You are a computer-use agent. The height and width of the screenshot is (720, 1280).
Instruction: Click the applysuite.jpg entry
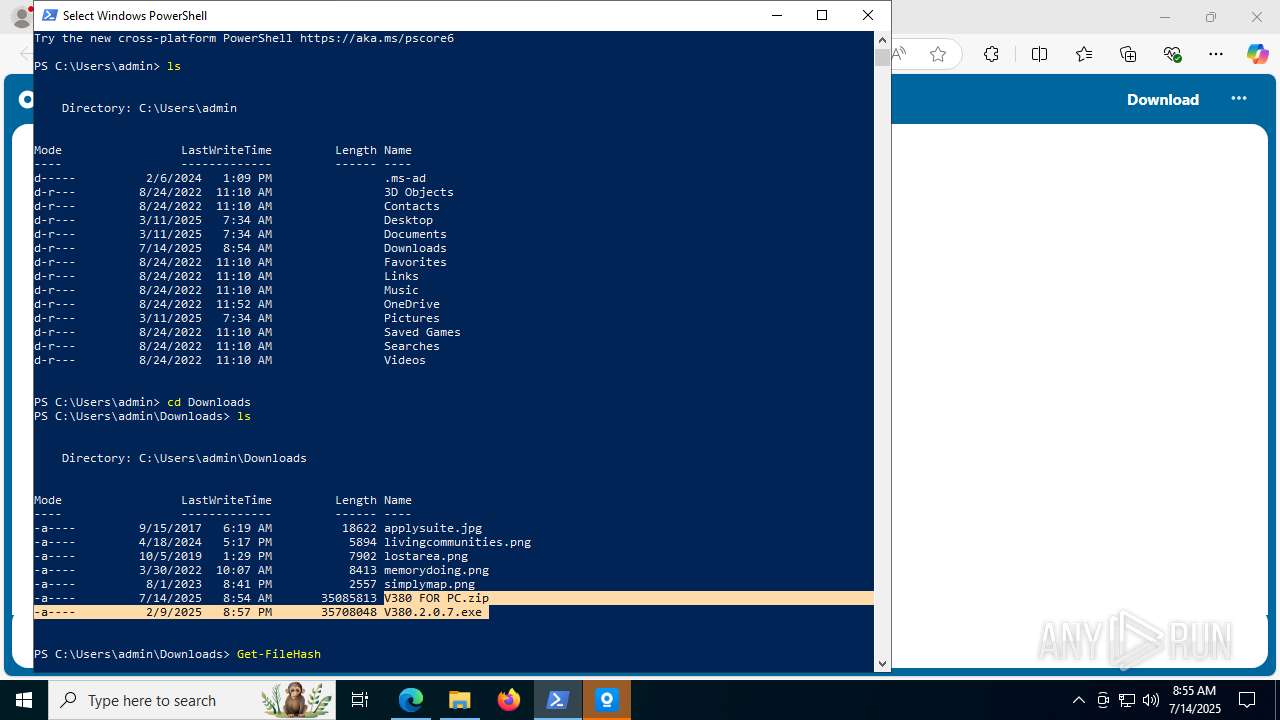pyautogui.click(x=433, y=528)
